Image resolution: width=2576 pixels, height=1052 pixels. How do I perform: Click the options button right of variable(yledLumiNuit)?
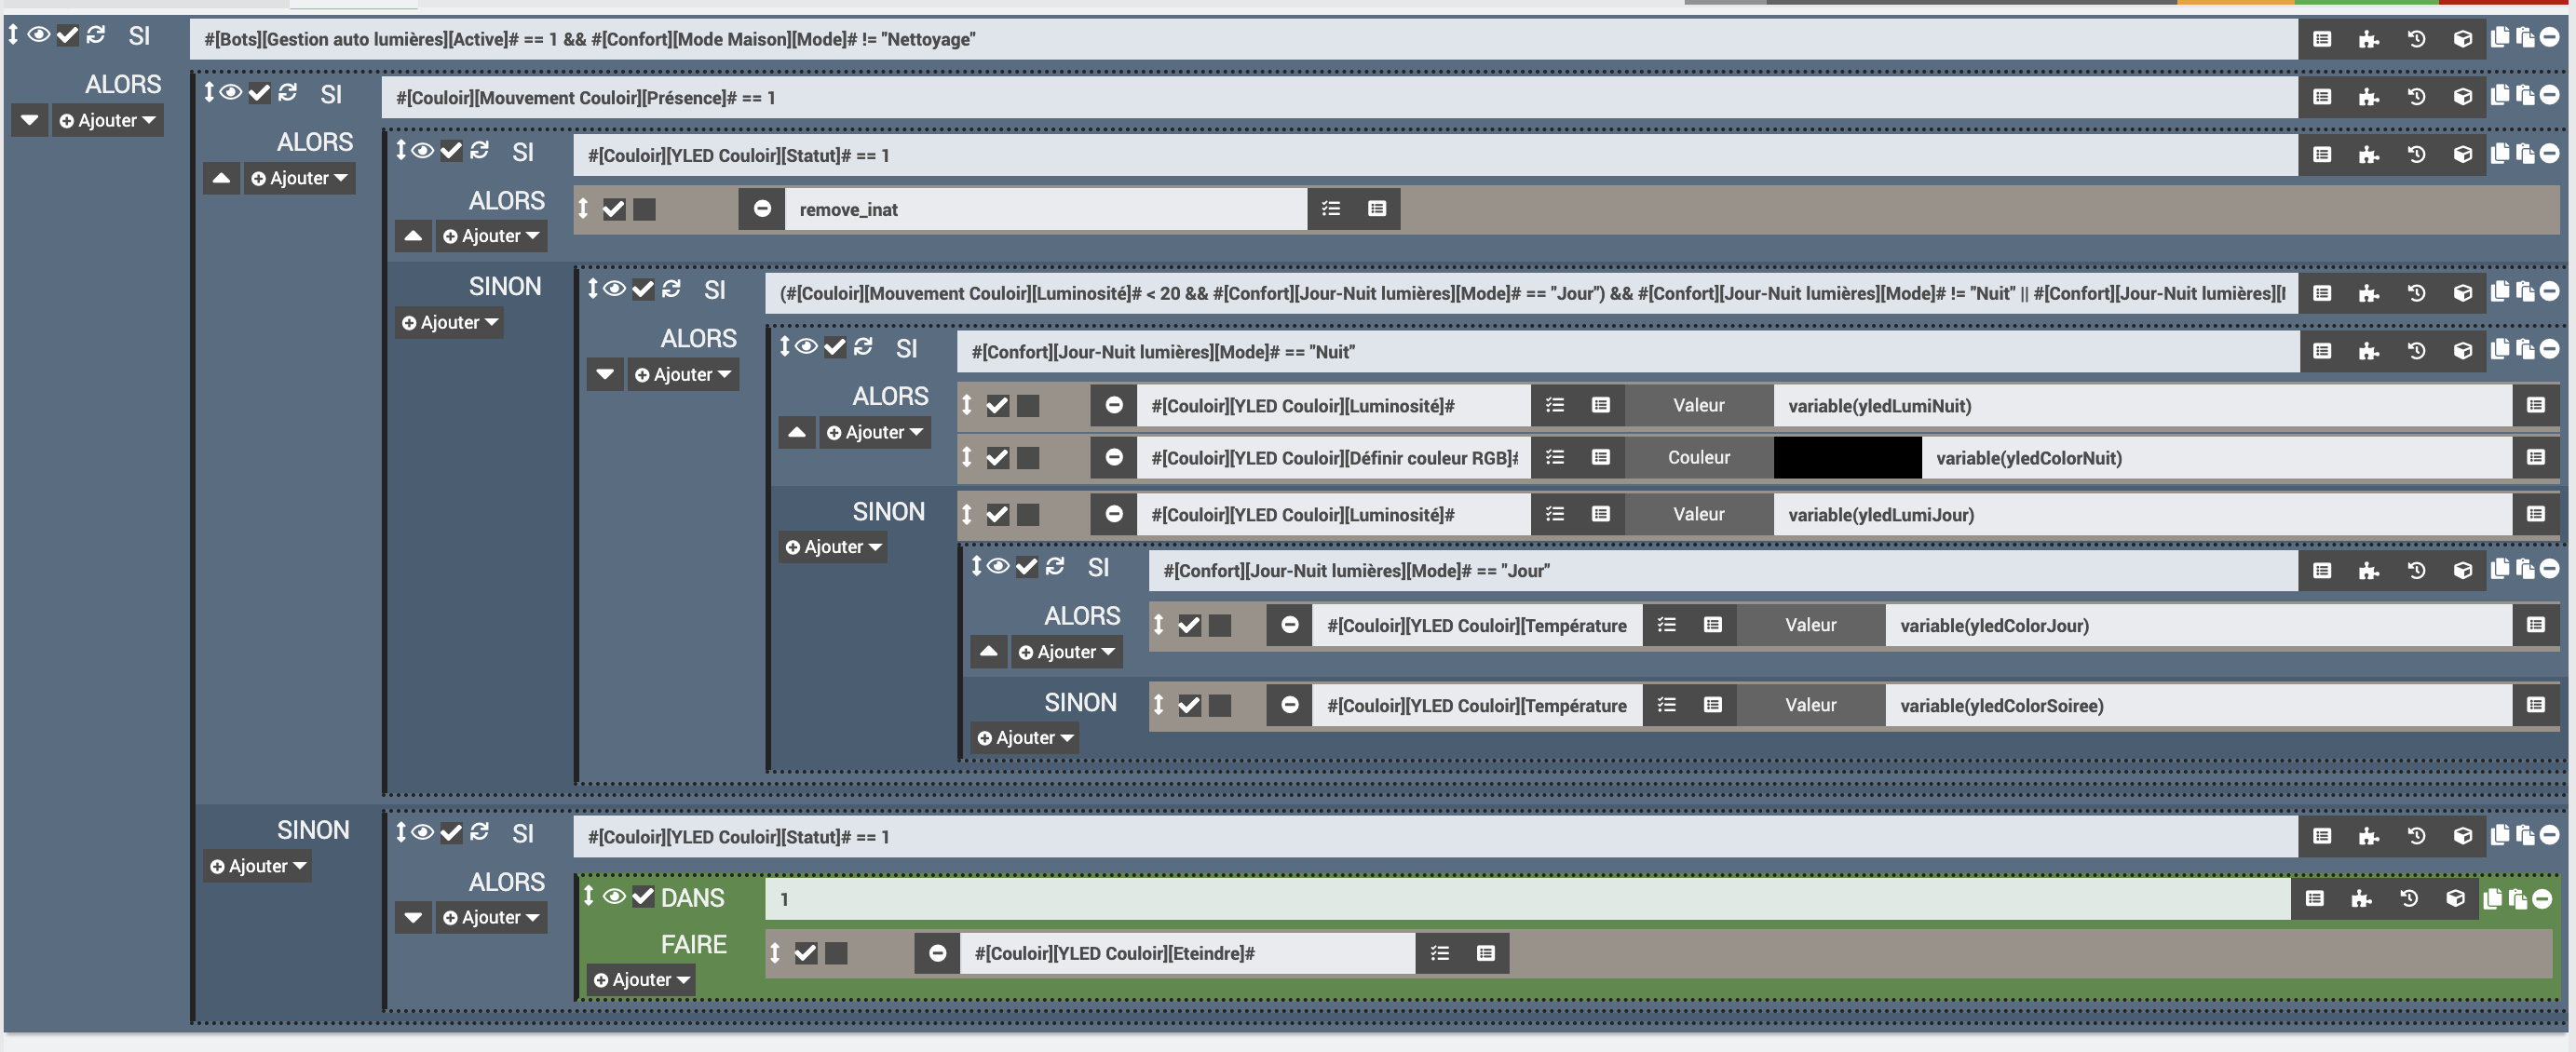tap(2535, 405)
